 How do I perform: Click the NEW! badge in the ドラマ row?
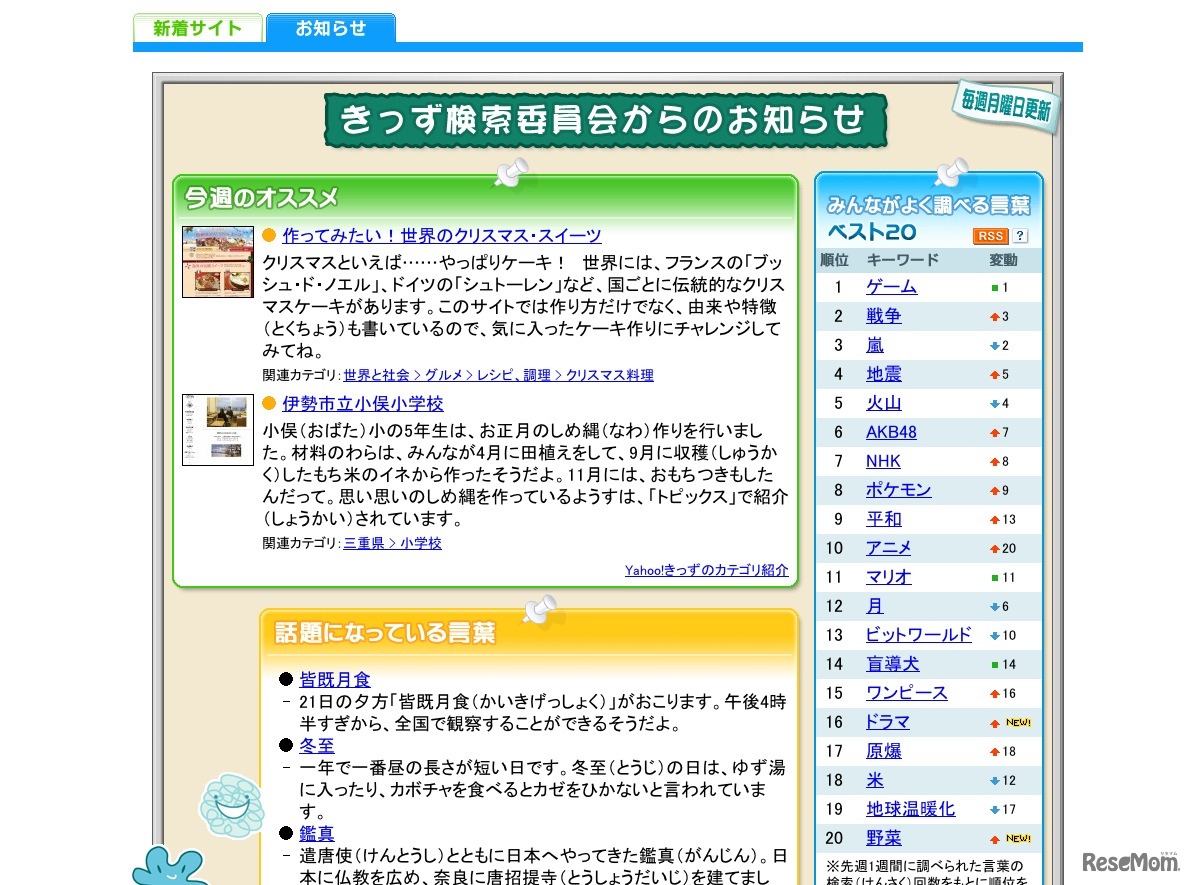tap(1018, 722)
